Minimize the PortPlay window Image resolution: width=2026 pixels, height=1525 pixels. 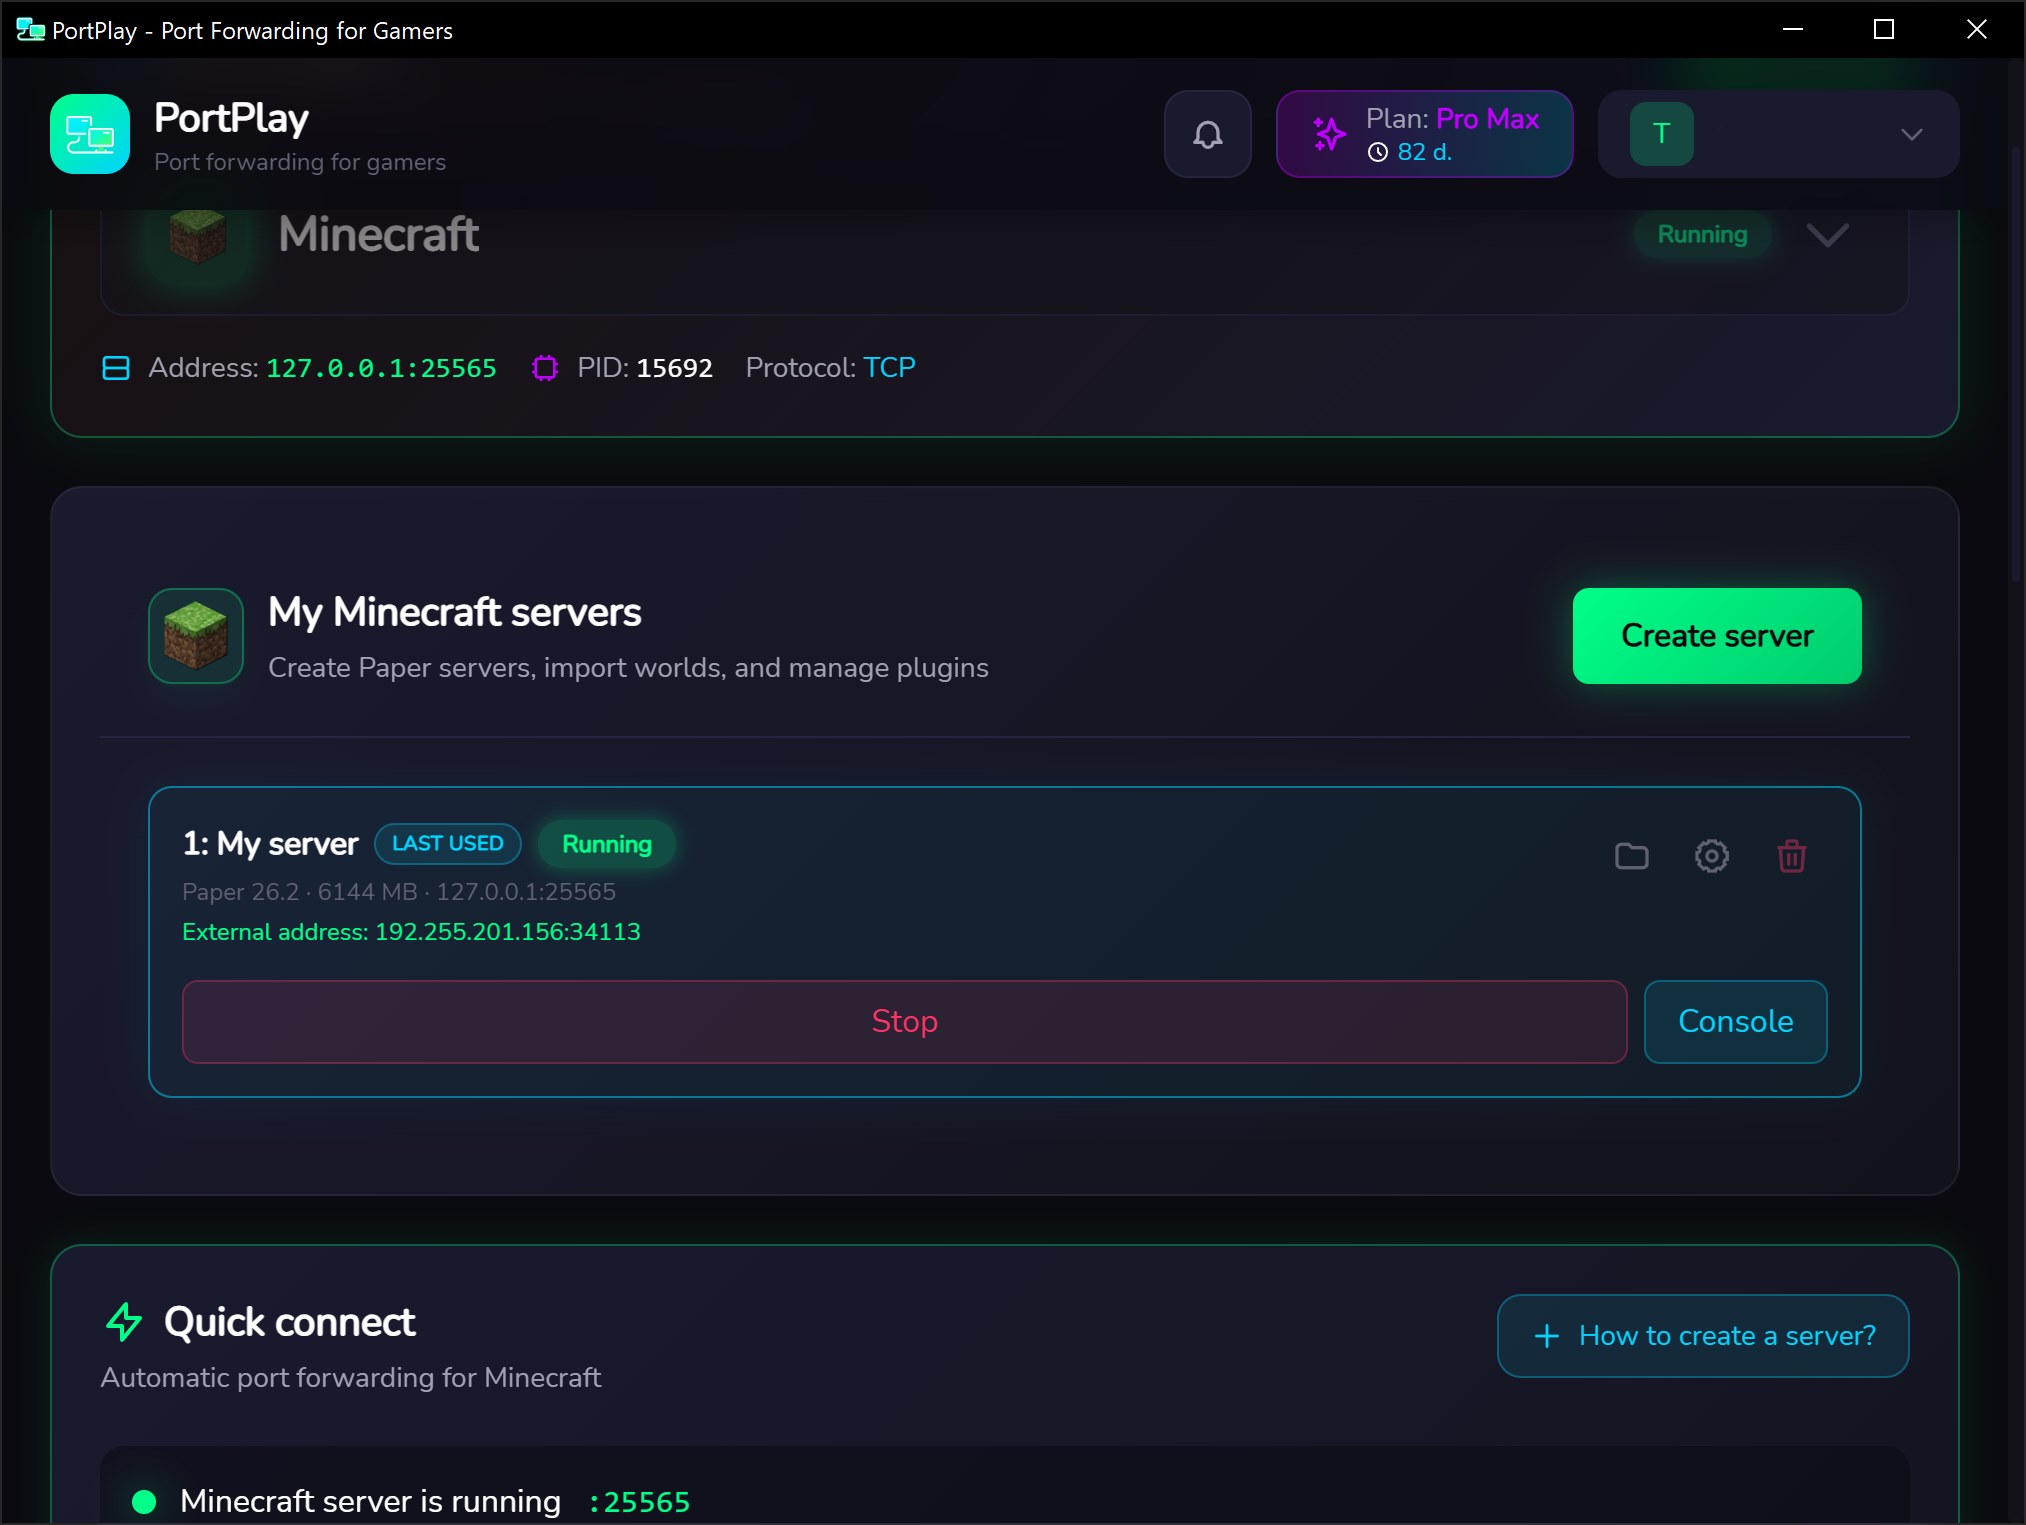pyautogui.click(x=1792, y=29)
